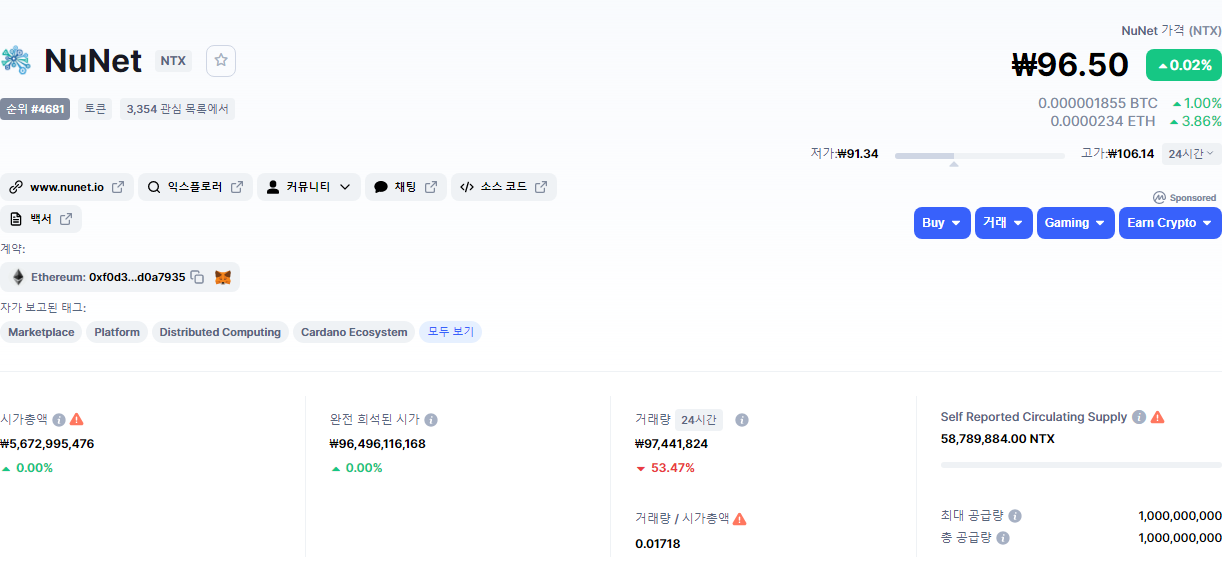Click the speech bubble icon on the 채팅 chip
This screenshot has height=577, width=1222.
381,187
